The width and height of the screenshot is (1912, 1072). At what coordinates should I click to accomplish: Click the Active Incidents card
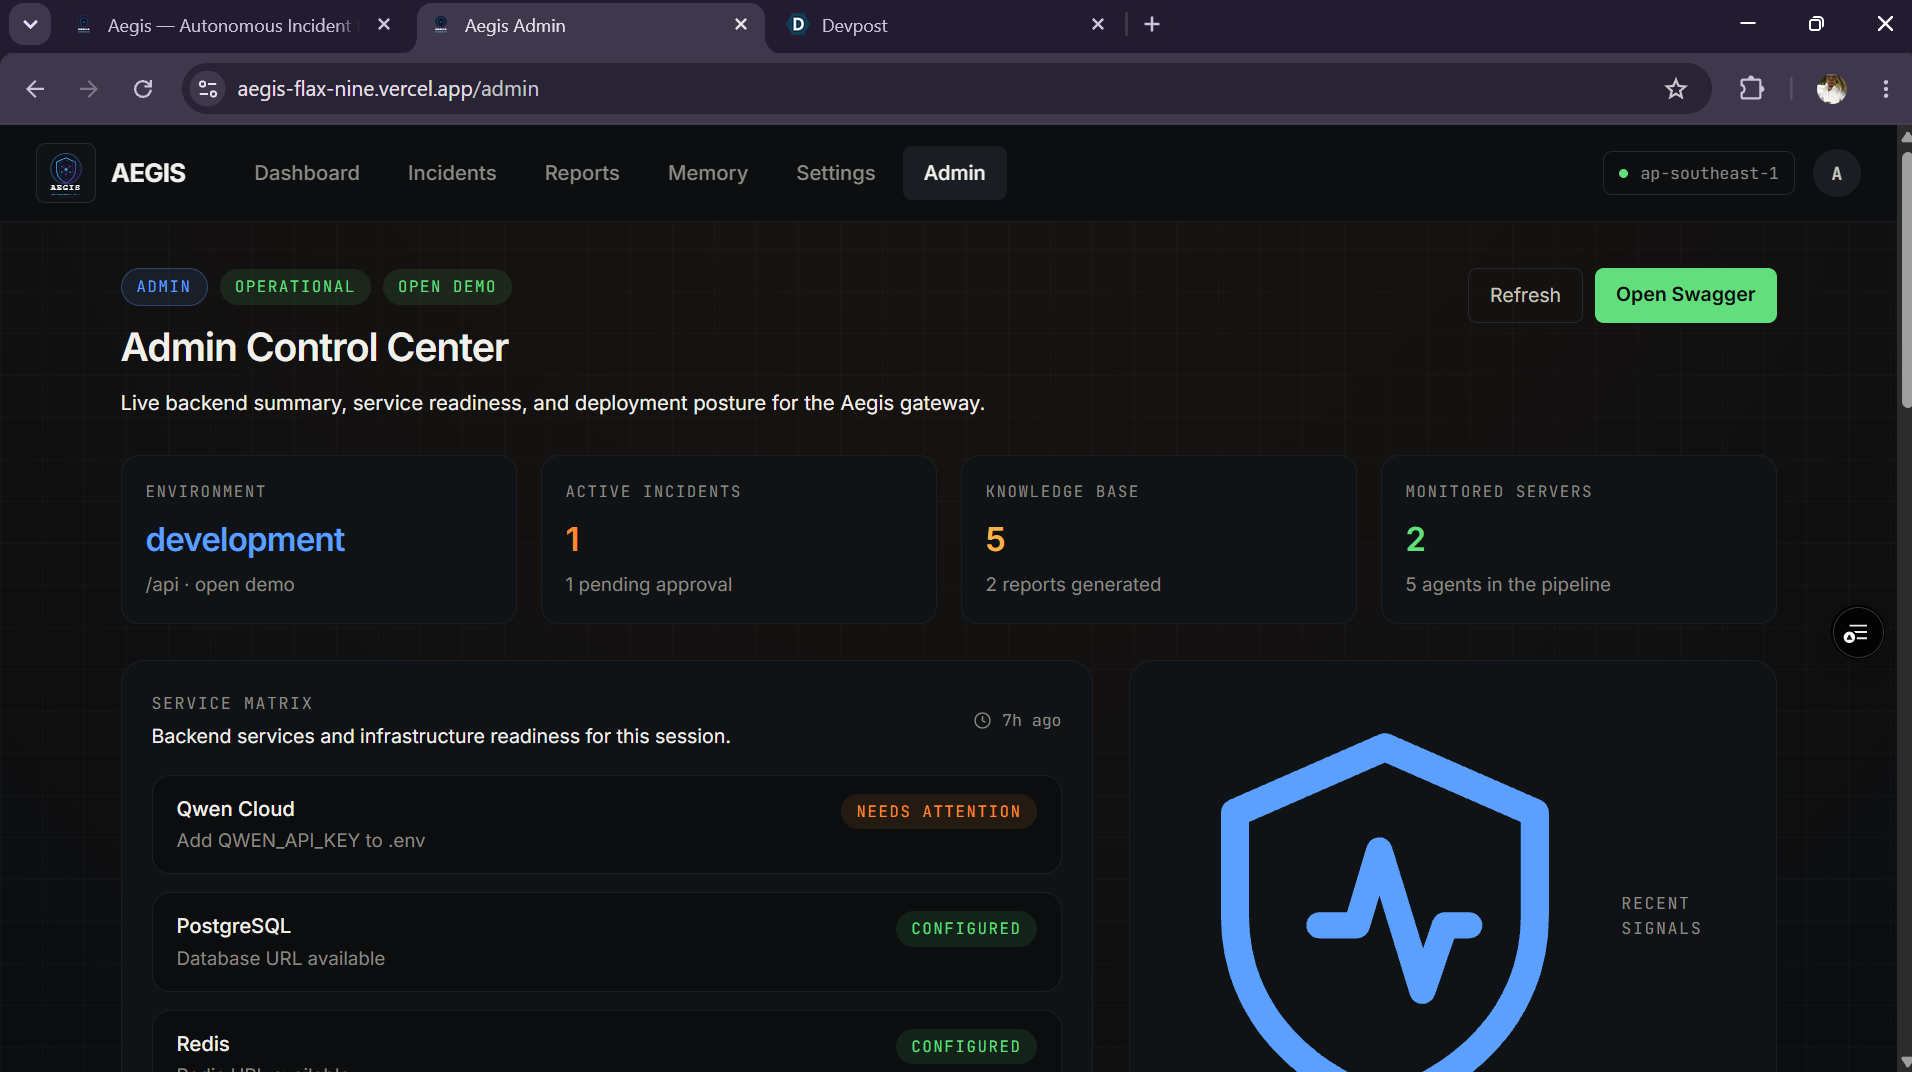739,540
